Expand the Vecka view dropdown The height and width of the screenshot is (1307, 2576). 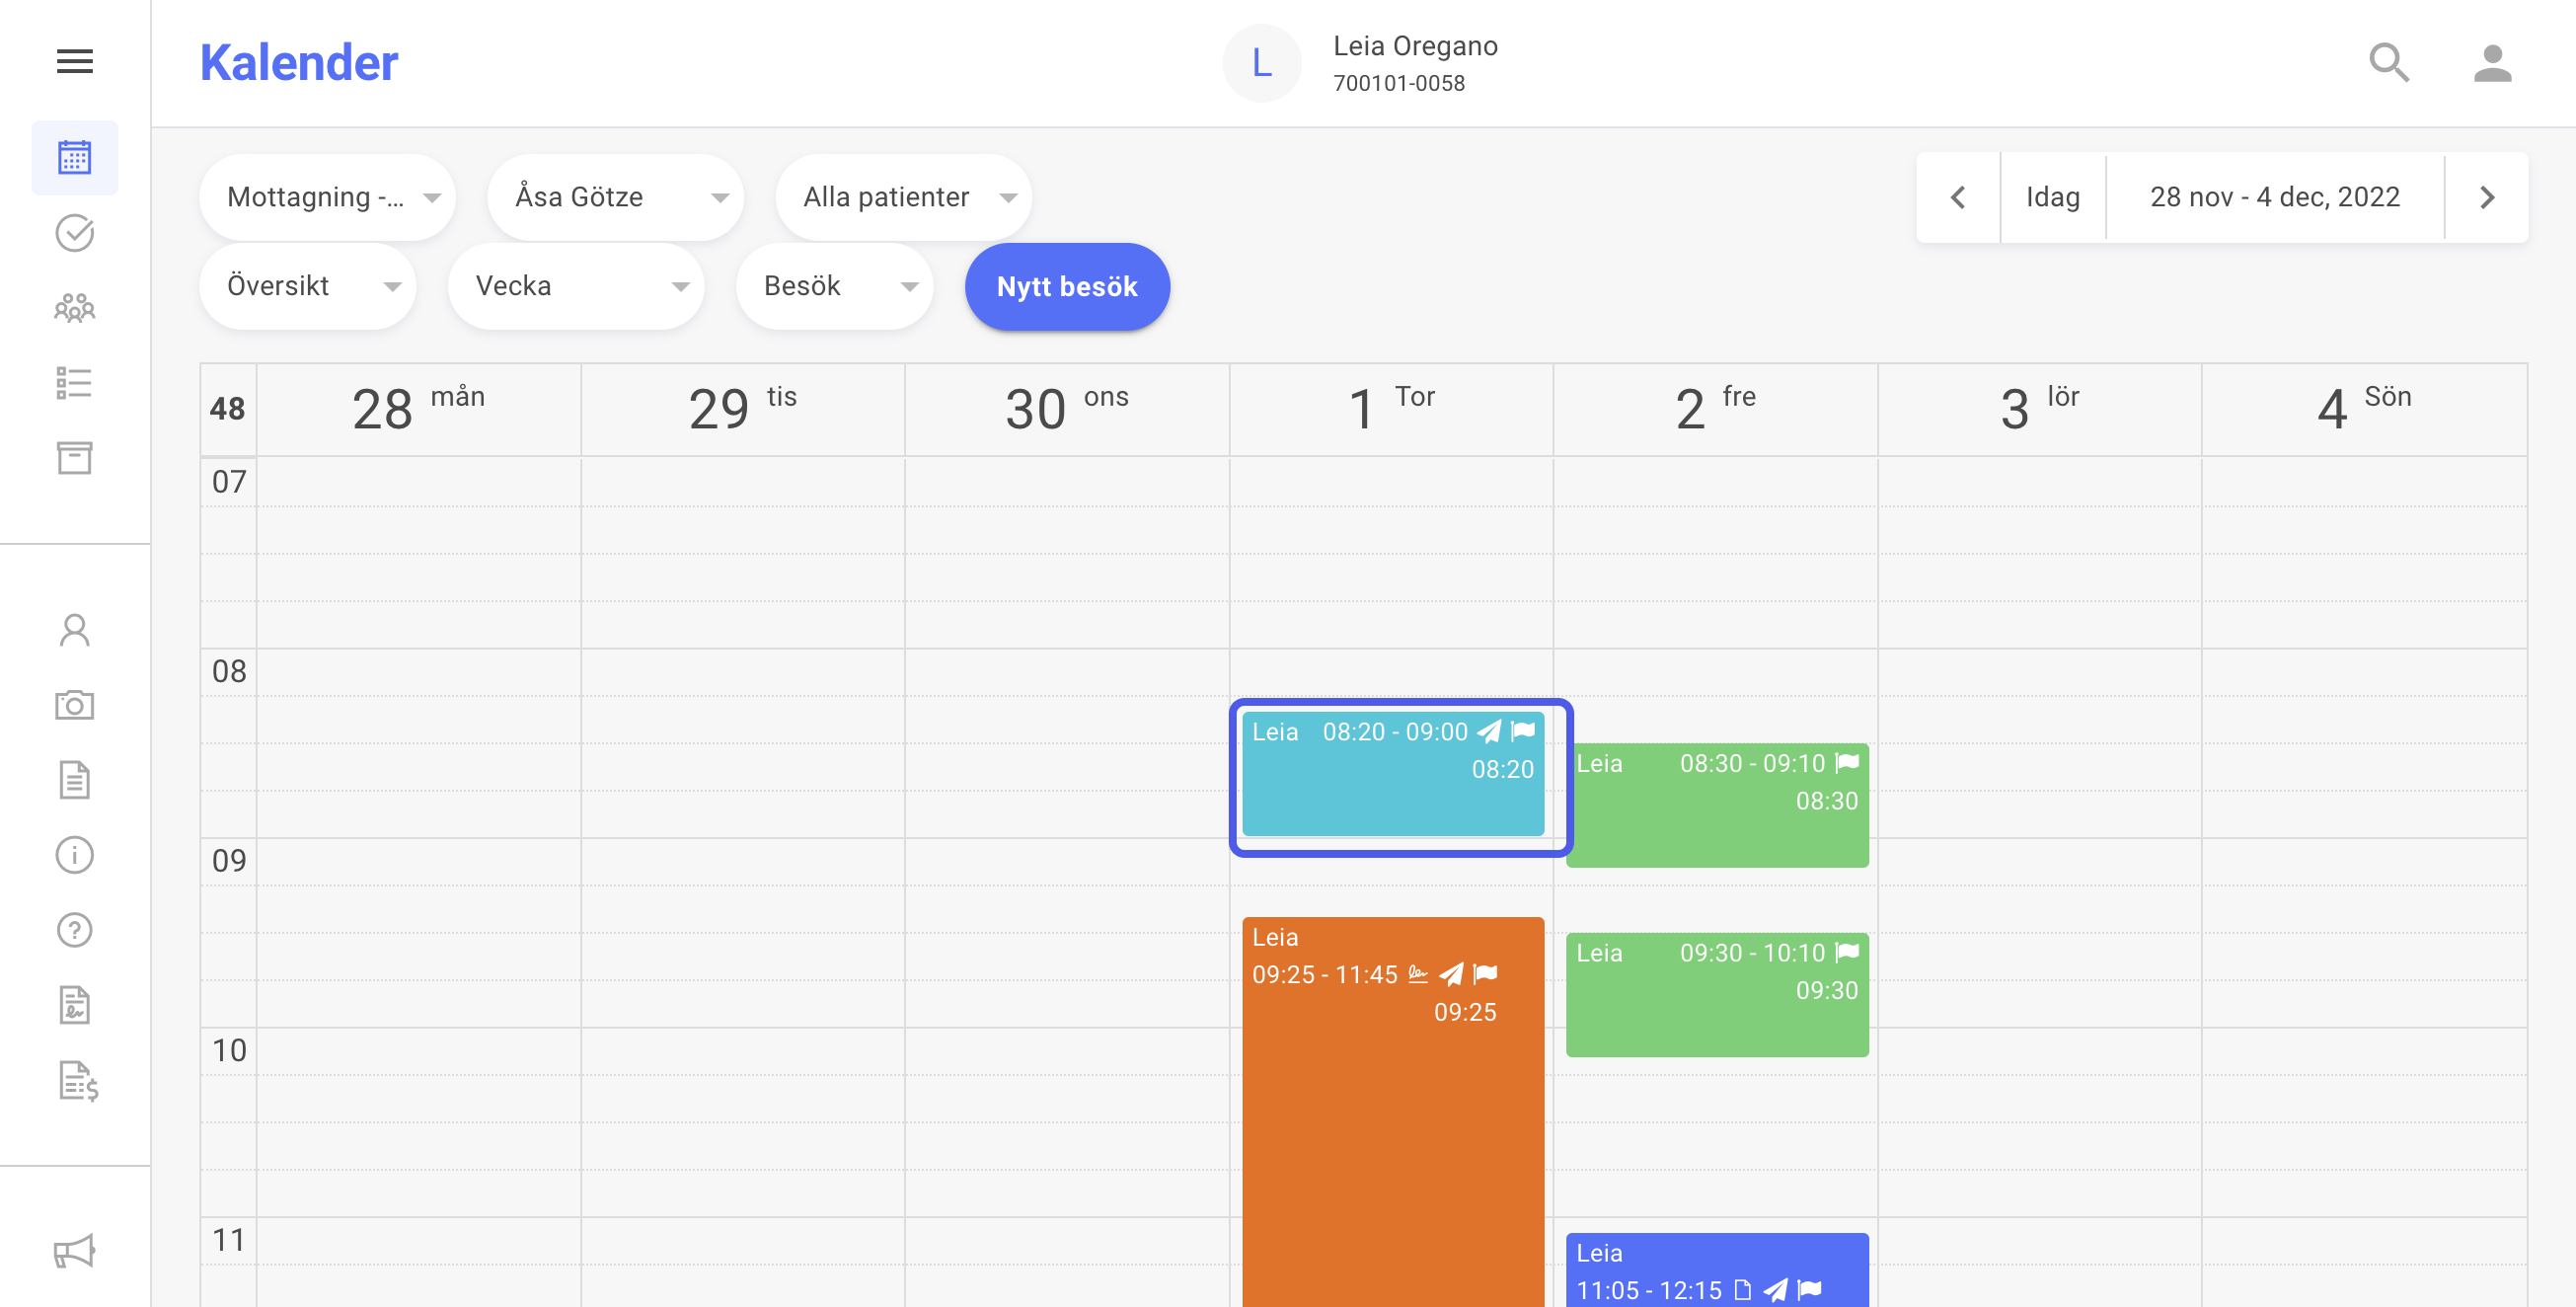coord(576,286)
